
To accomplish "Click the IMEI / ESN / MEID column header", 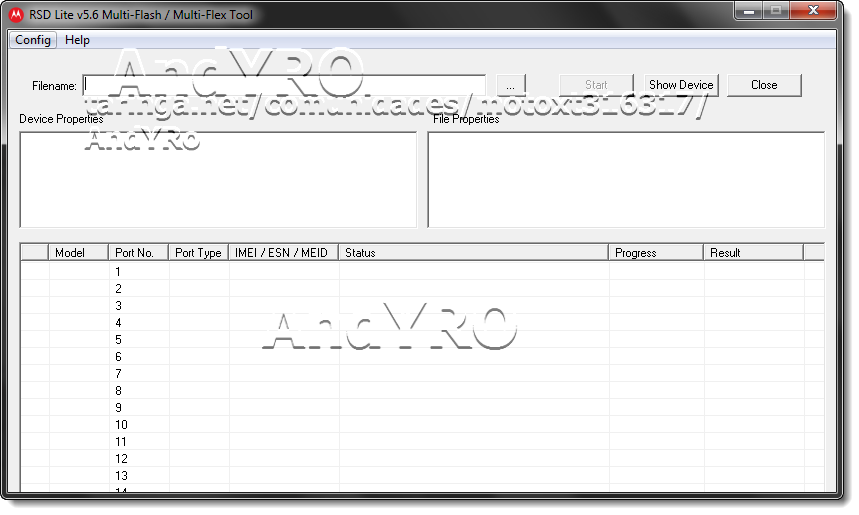I will tap(283, 253).
